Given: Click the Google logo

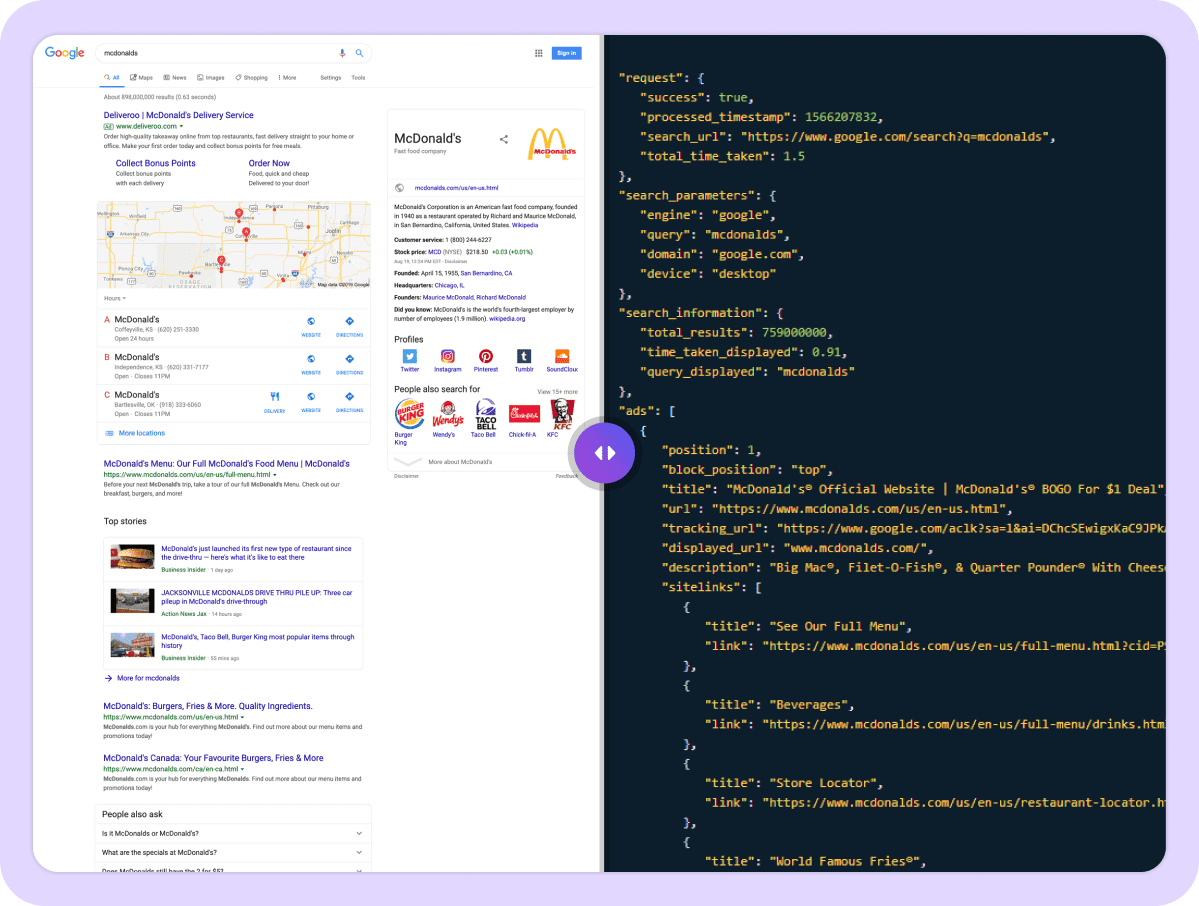Looking at the screenshot, I should click(x=64, y=53).
